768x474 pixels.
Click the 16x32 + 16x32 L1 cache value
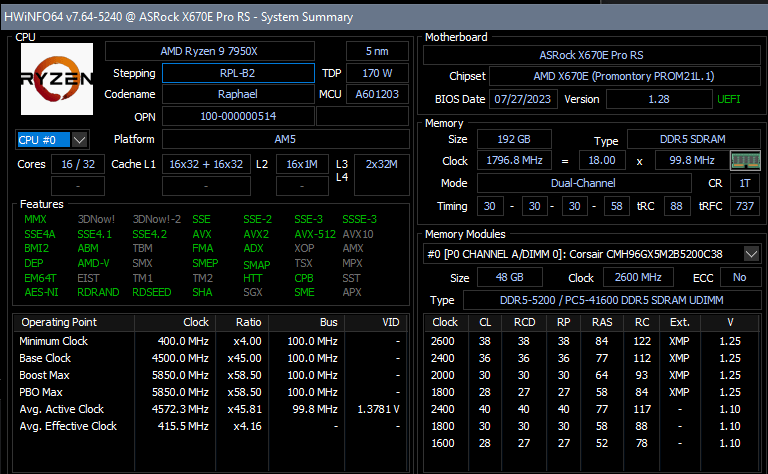point(206,164)
